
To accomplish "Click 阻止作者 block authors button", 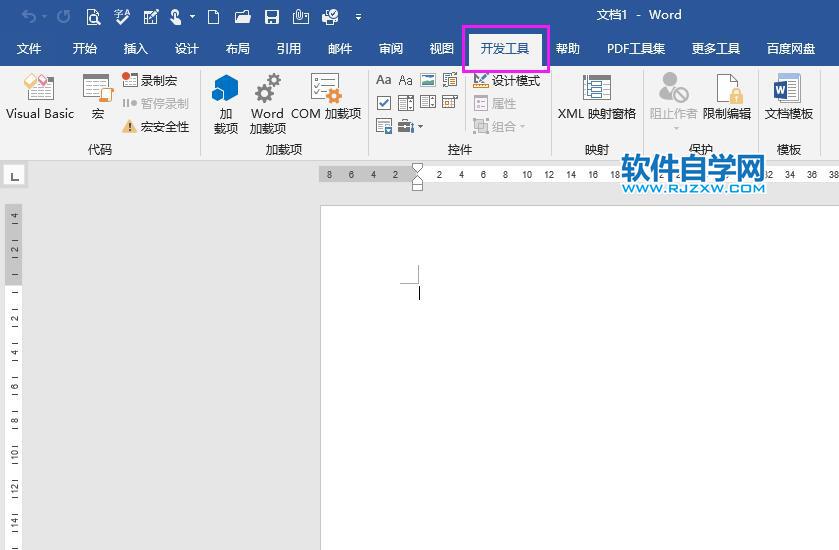I will [x=673, y=96].
